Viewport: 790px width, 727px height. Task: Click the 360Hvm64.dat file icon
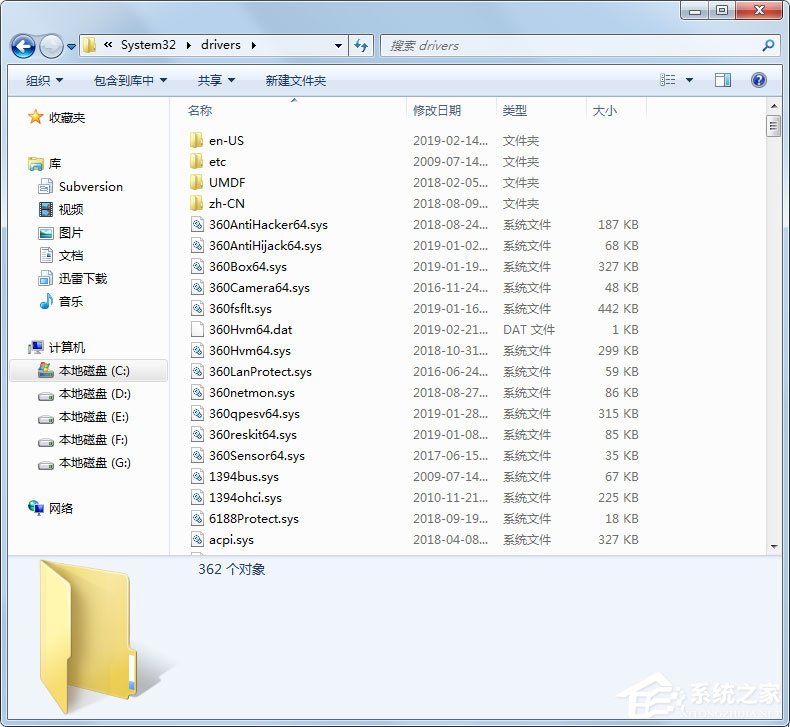(197, 329)
